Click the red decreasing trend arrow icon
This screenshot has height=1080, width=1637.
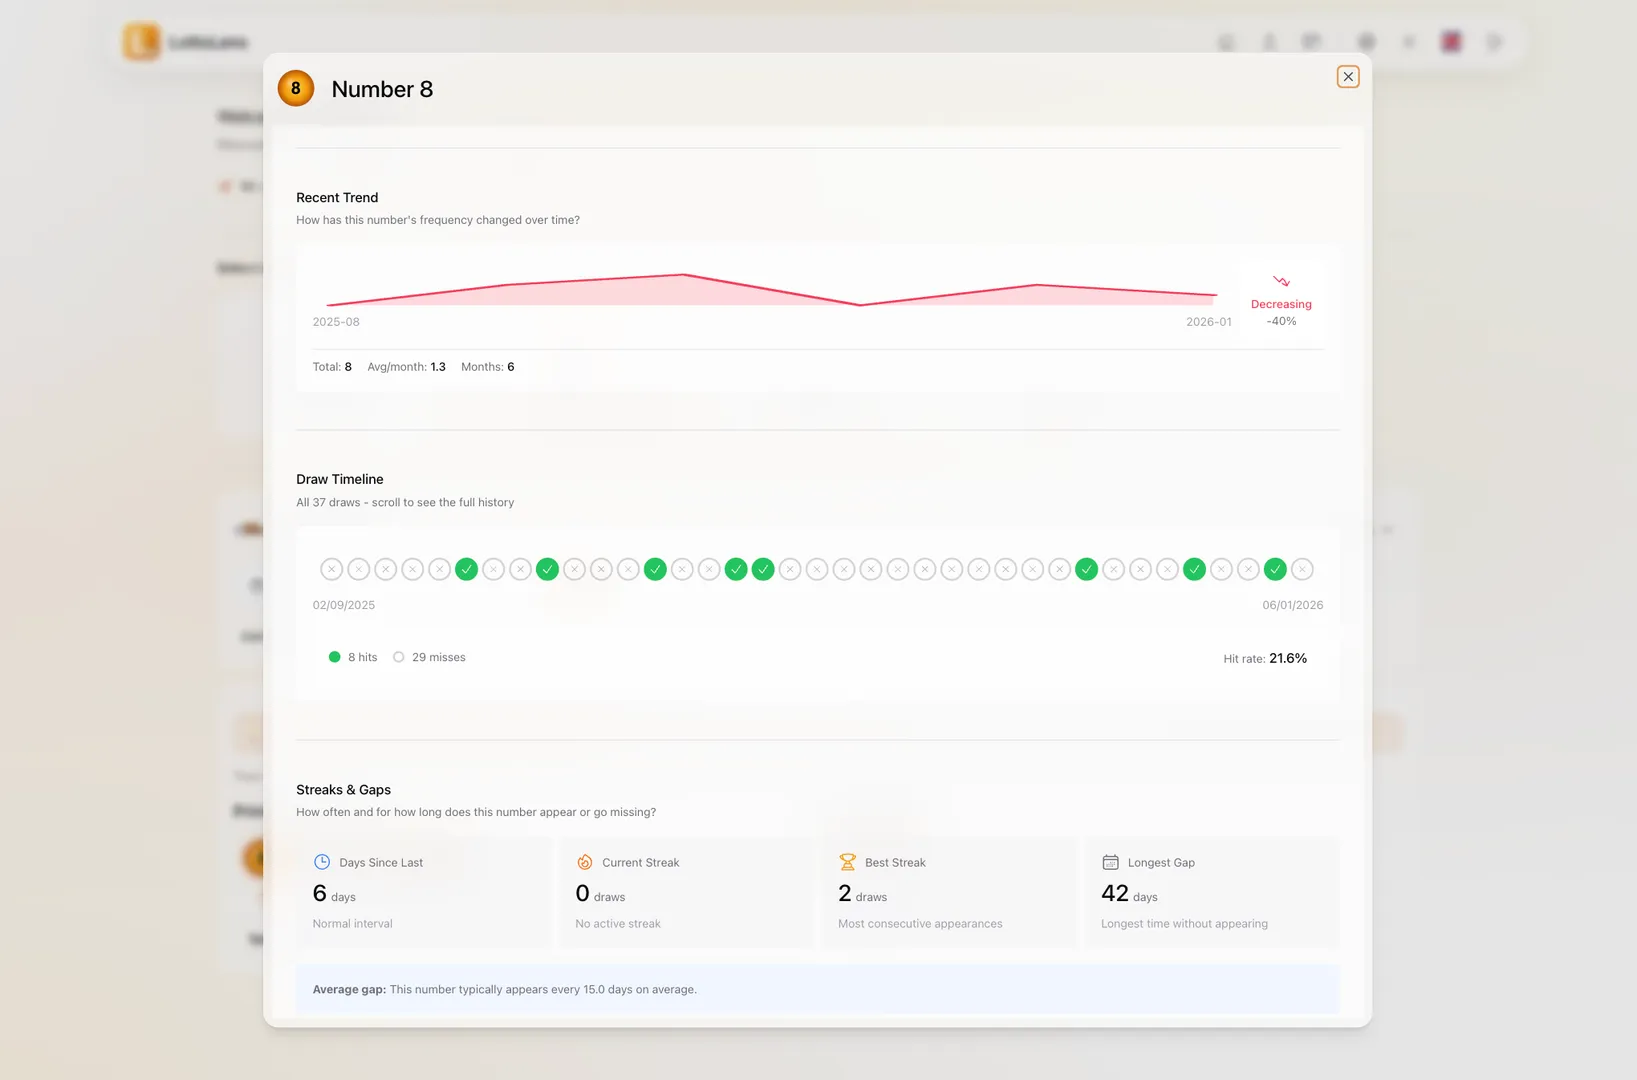(x=1281, y=281)
